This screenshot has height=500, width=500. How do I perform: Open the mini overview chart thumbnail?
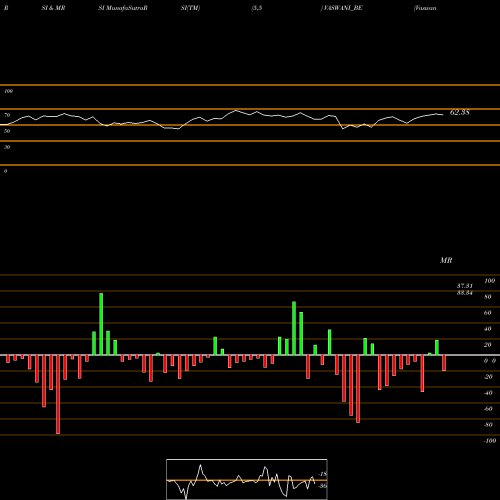pos(247,479)
